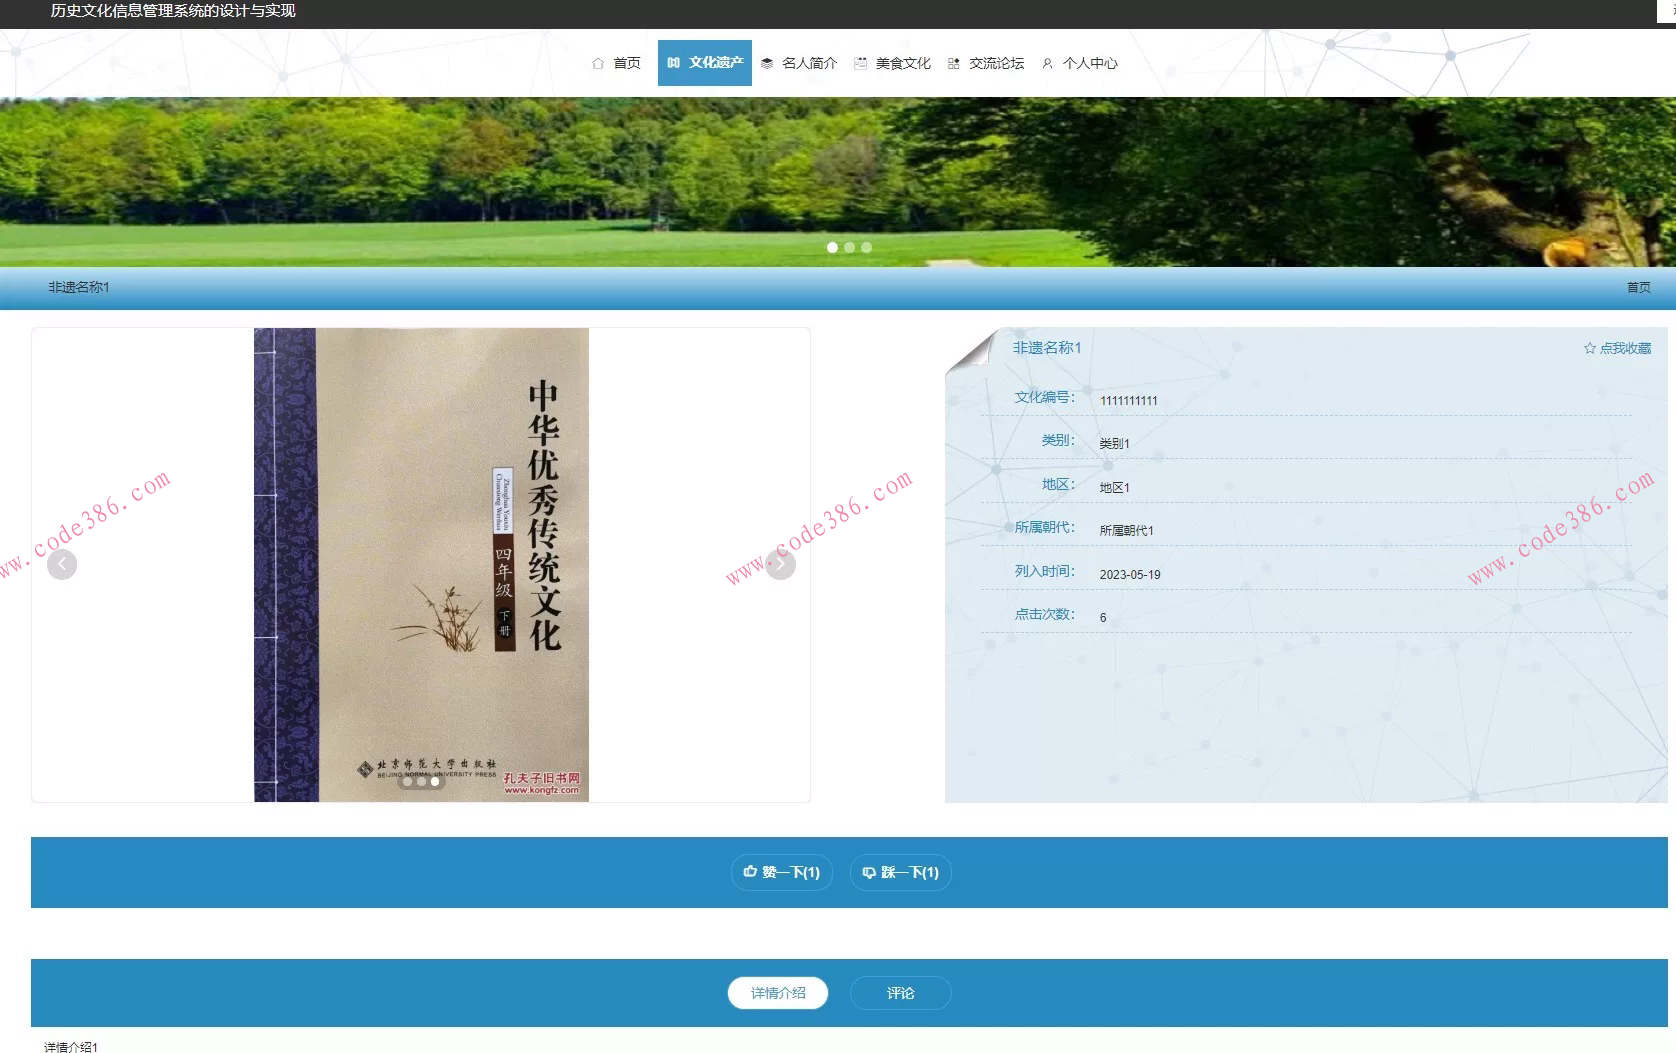Click the 点我收藏 link

coord(1625,348)
